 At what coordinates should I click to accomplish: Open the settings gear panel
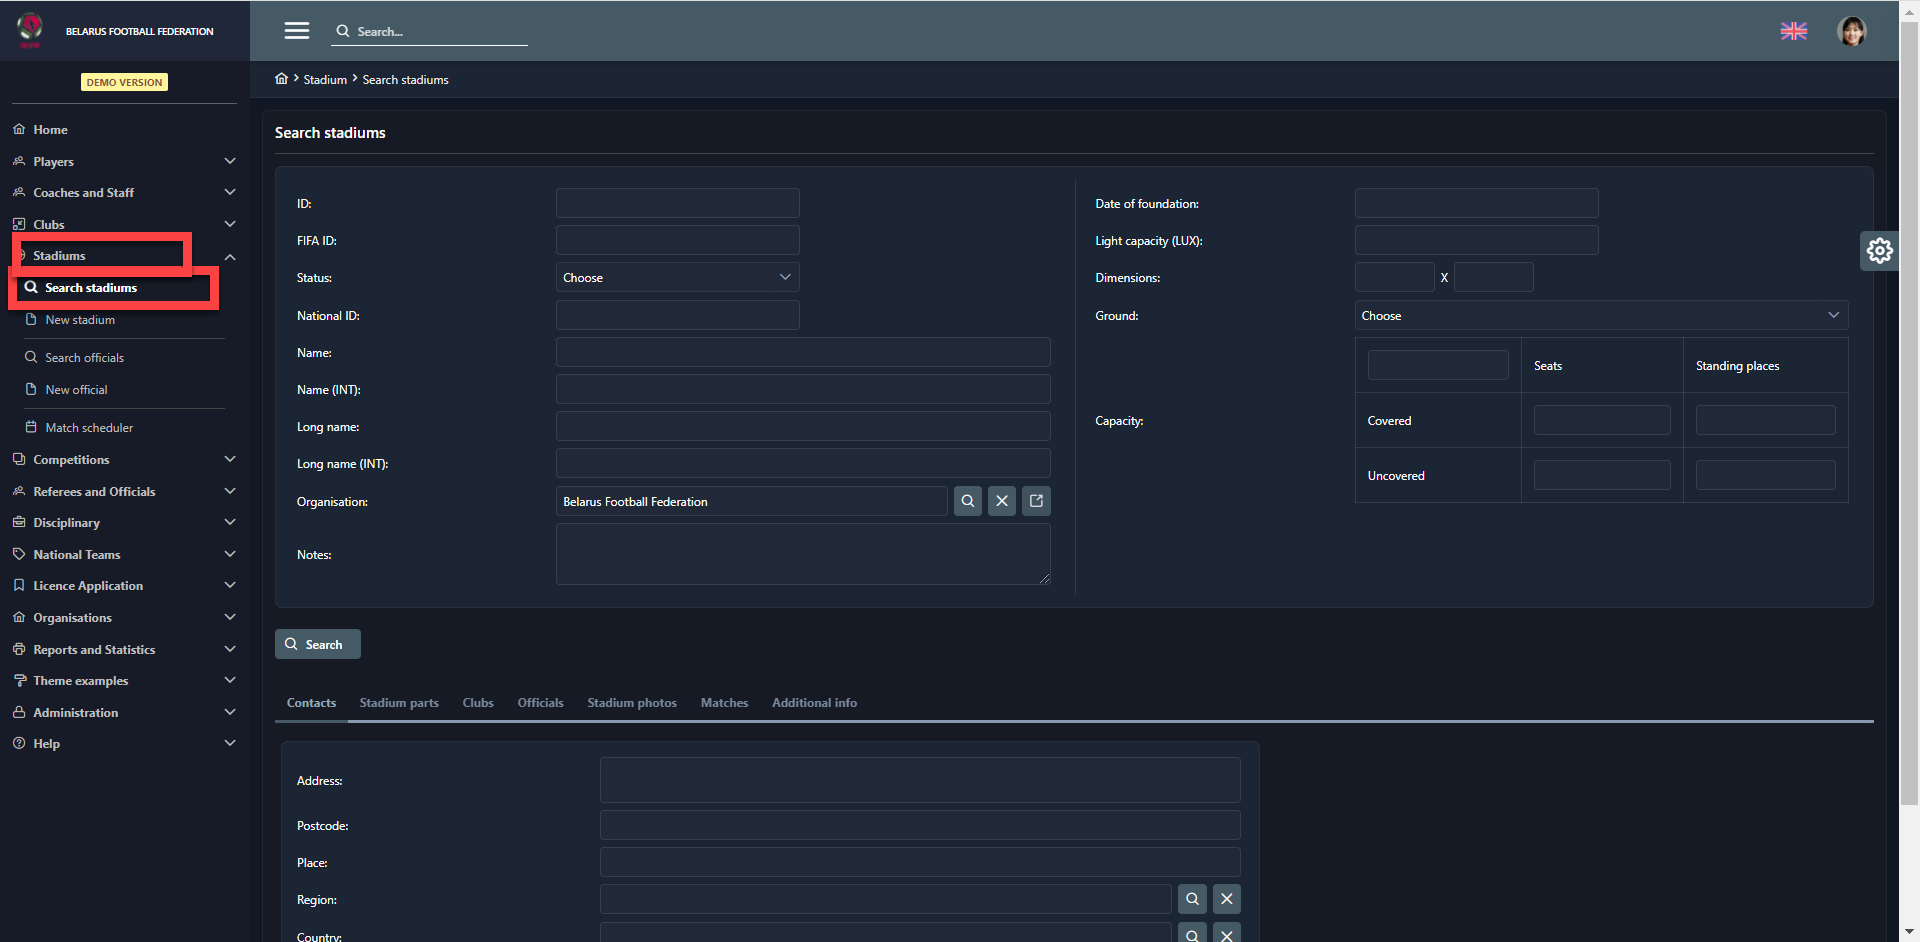tap(1879, 251)
